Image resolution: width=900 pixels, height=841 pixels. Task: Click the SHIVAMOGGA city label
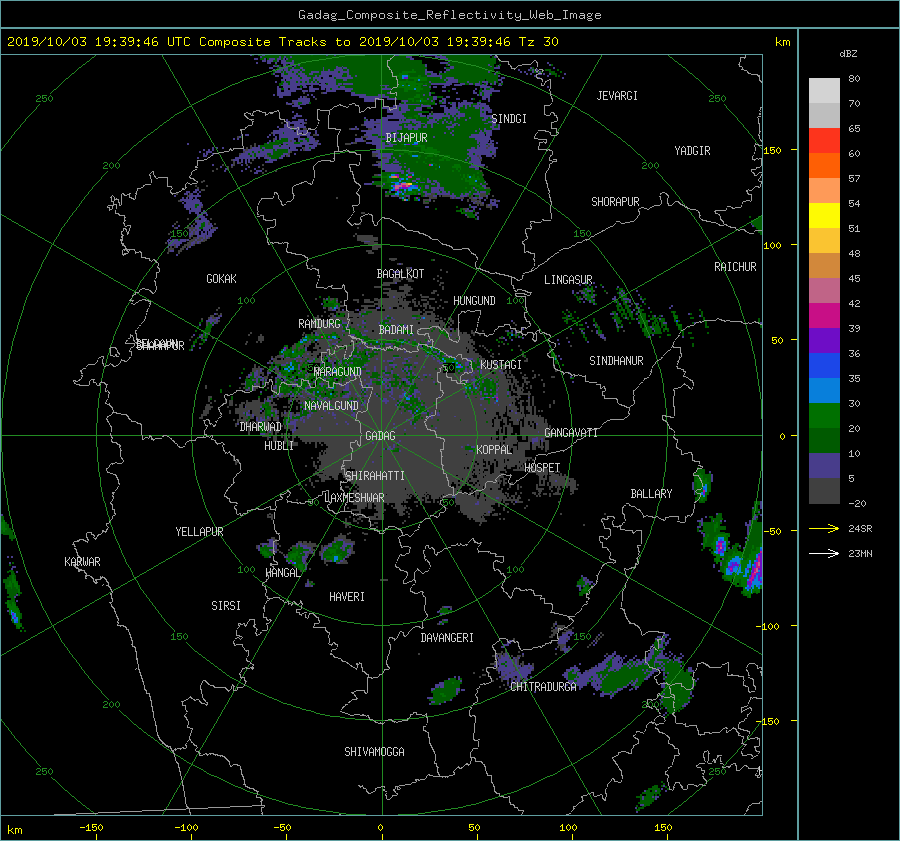pos(374,752)
